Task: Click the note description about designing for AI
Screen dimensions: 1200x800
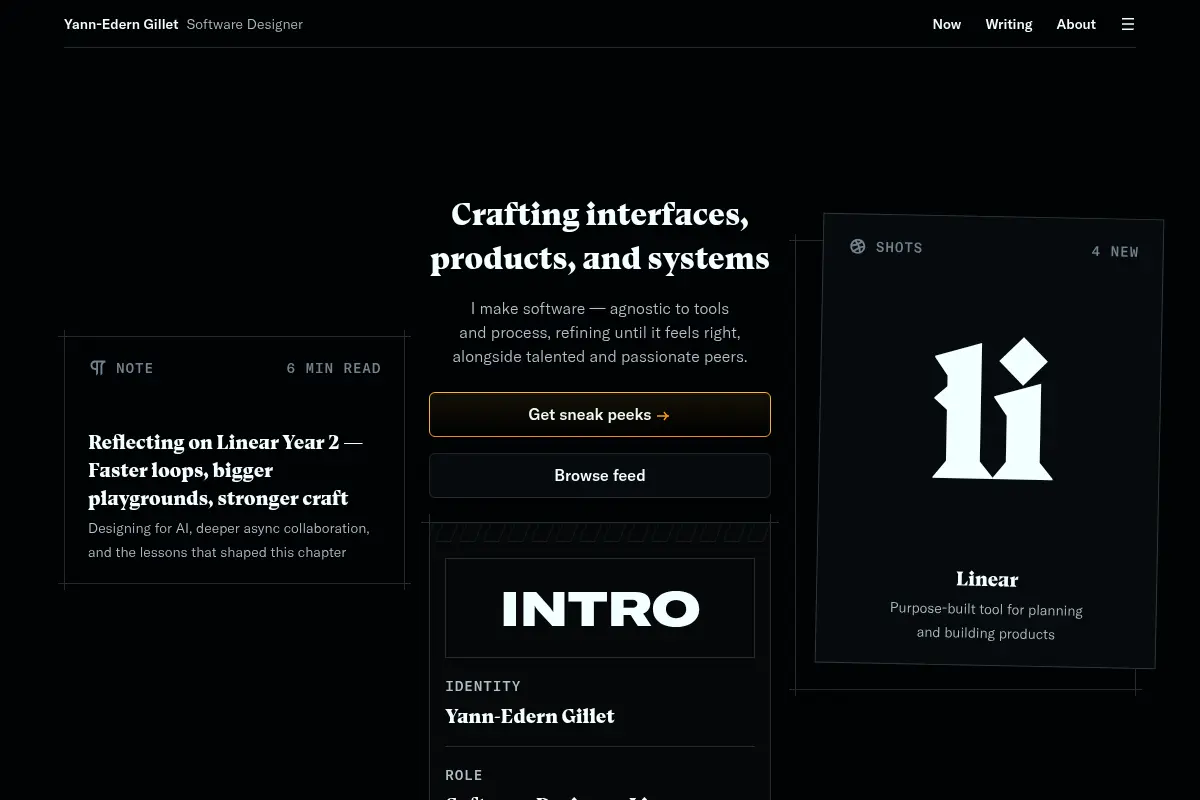Action: (x=229, y=540)
